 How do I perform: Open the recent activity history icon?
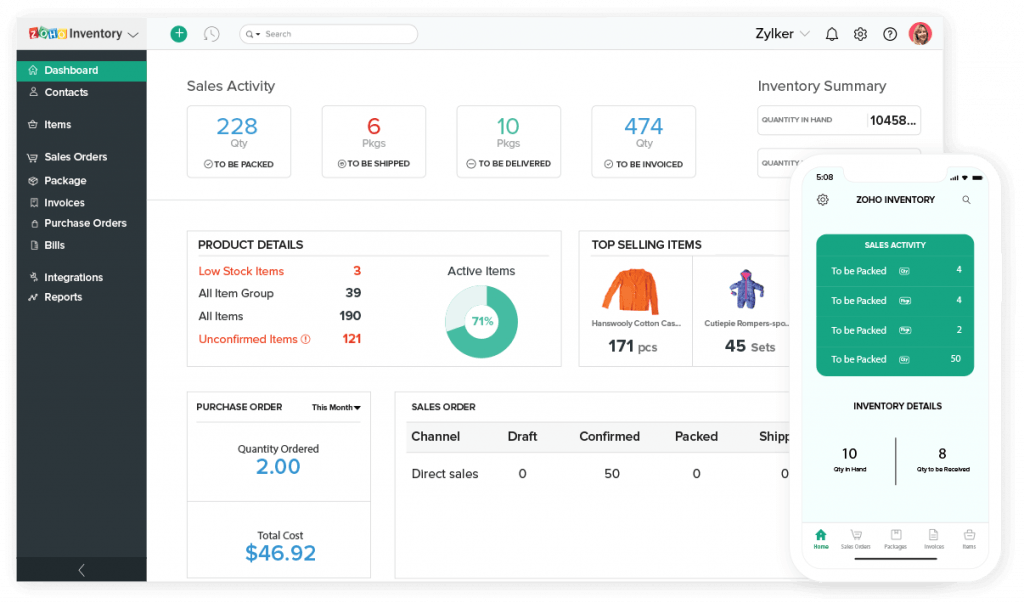pos(211,33)
